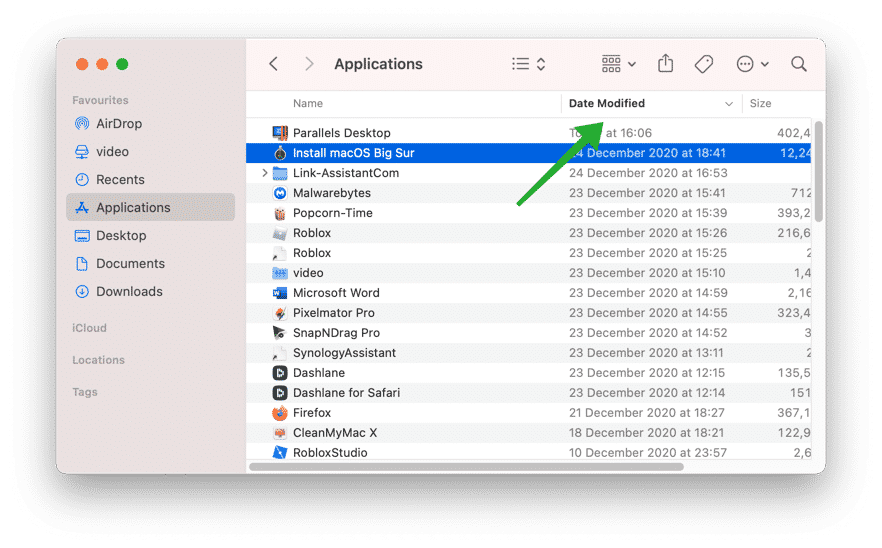This screenshot has width=882, height=548.
Task: Click the yellow minimize window button
Action: 102,64
